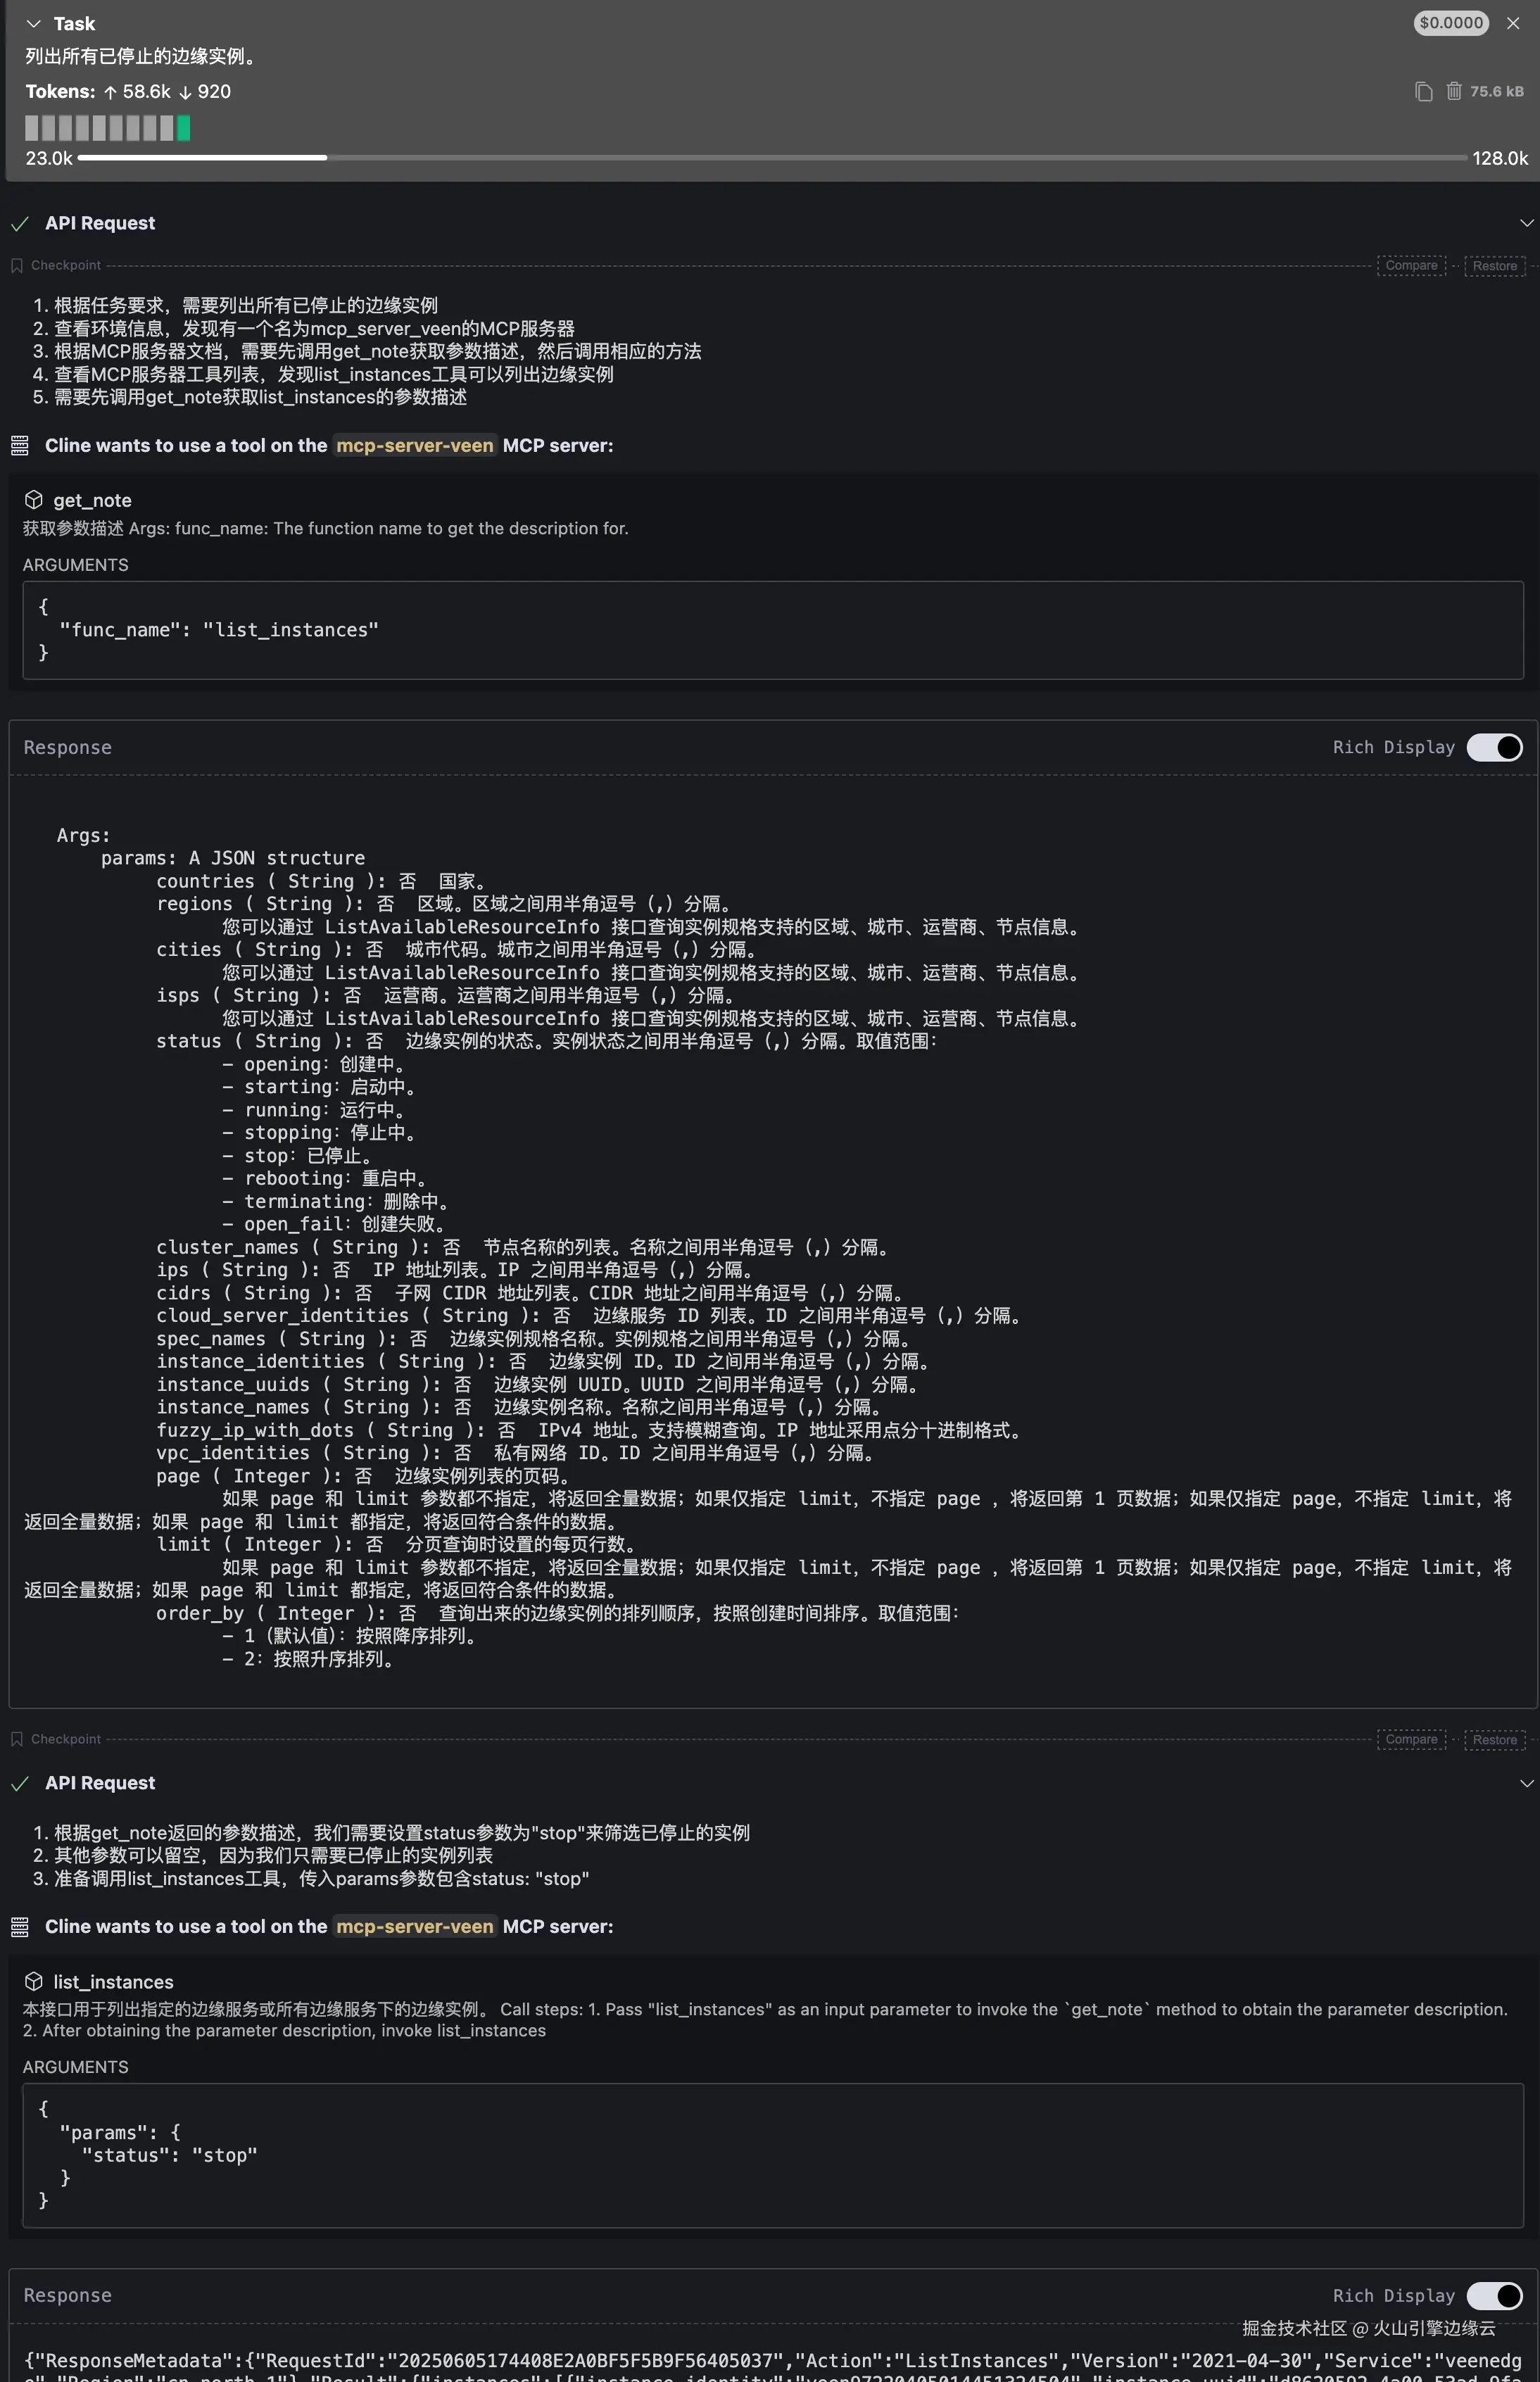
Task: Click the delete task trash icon
Action: (1453, 91)
